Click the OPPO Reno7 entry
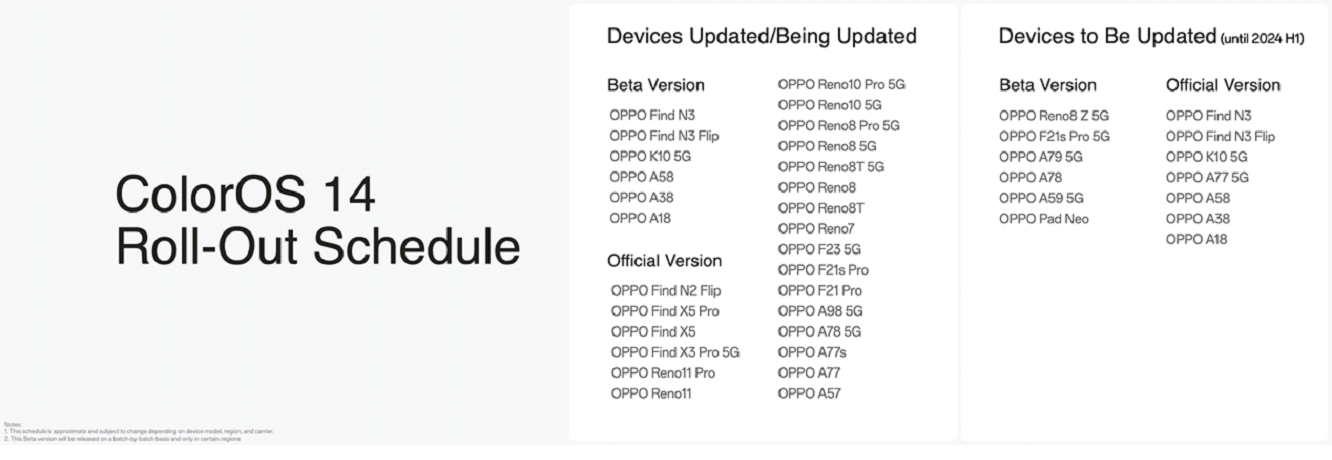Viewport: 1332px width, 460px height. click(x=816, y=229)
